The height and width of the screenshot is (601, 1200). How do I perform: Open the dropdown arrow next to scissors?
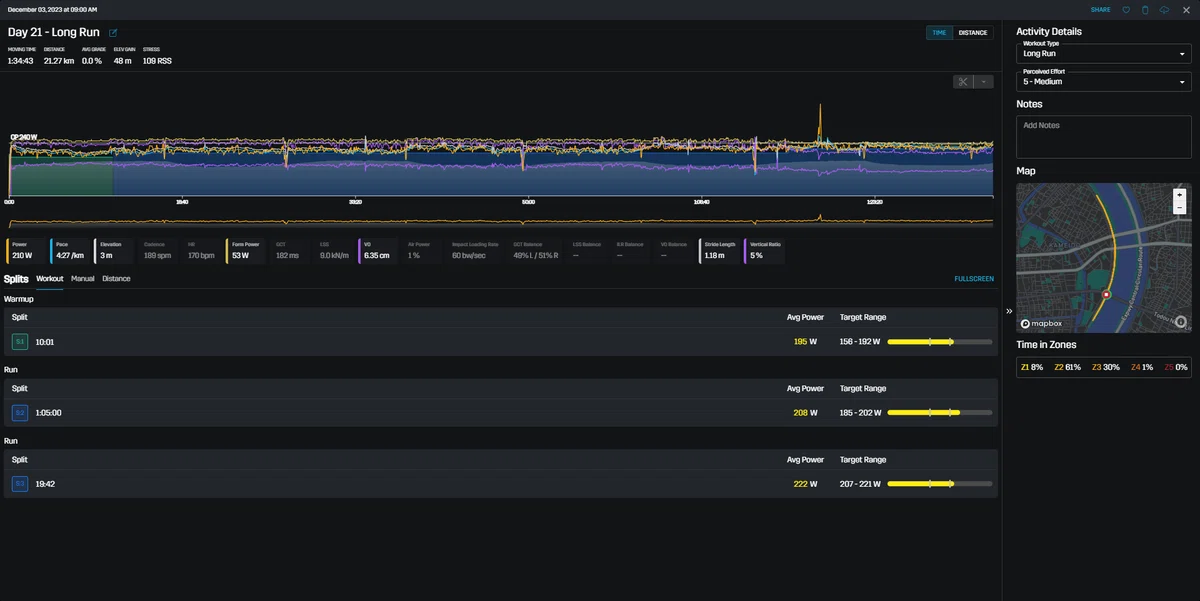pos(984,82)
